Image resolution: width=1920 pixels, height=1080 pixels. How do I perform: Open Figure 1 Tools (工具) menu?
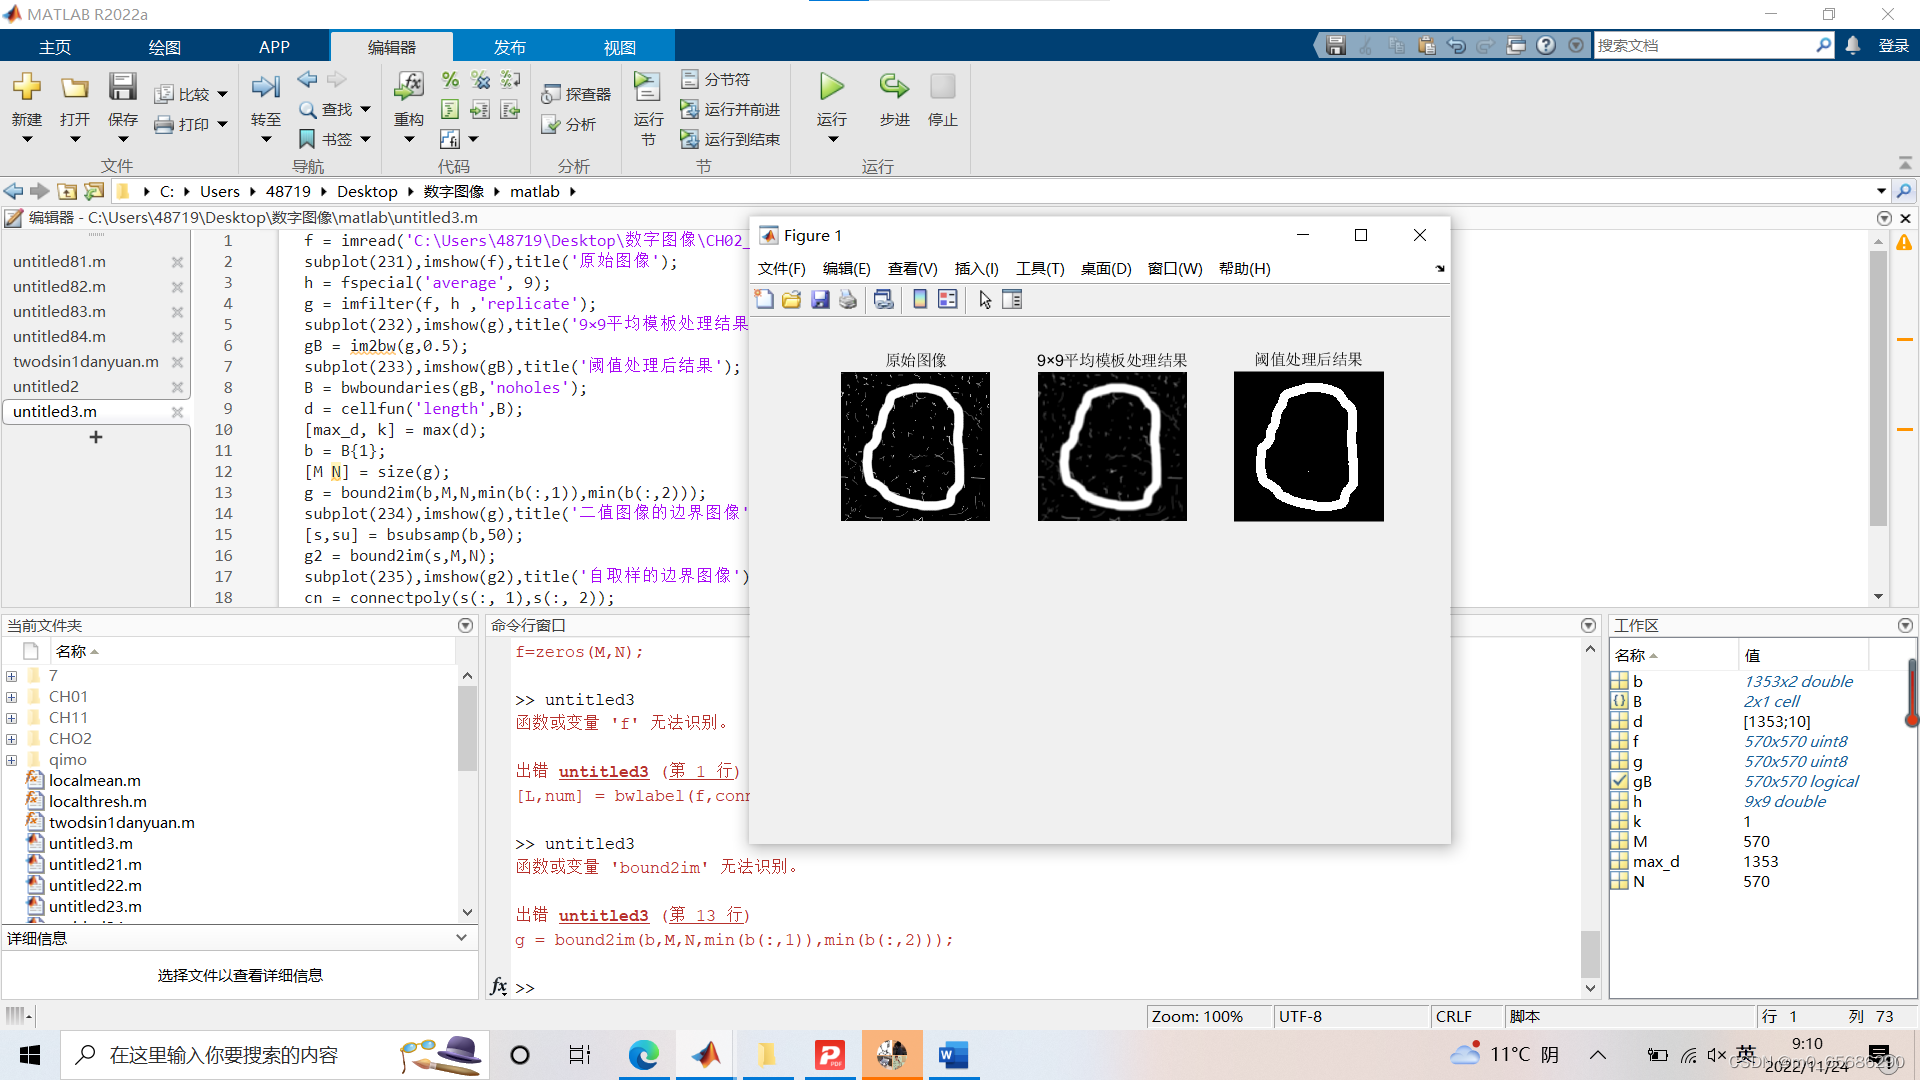click(x=1039, y=268)
